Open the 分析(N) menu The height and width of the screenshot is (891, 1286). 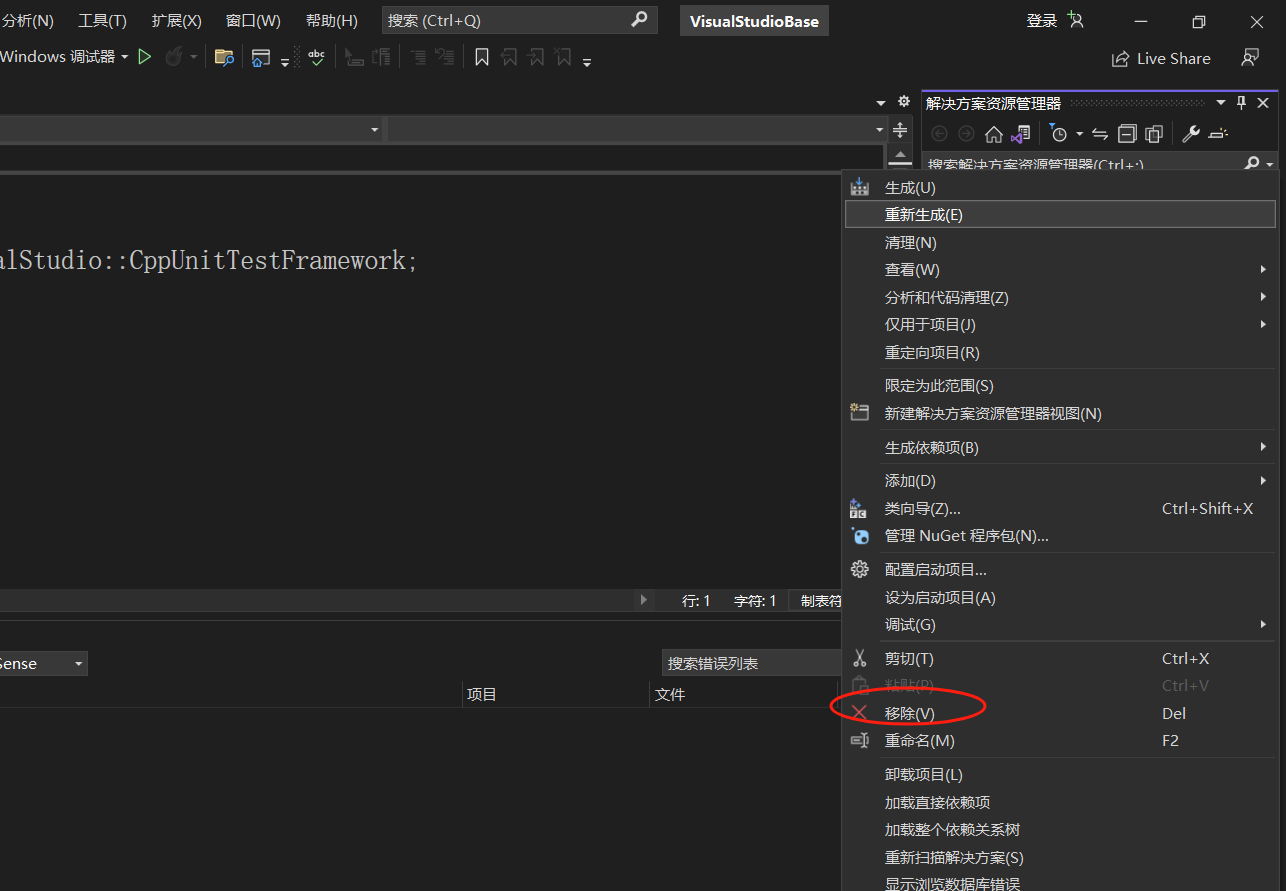click(28, 21)
